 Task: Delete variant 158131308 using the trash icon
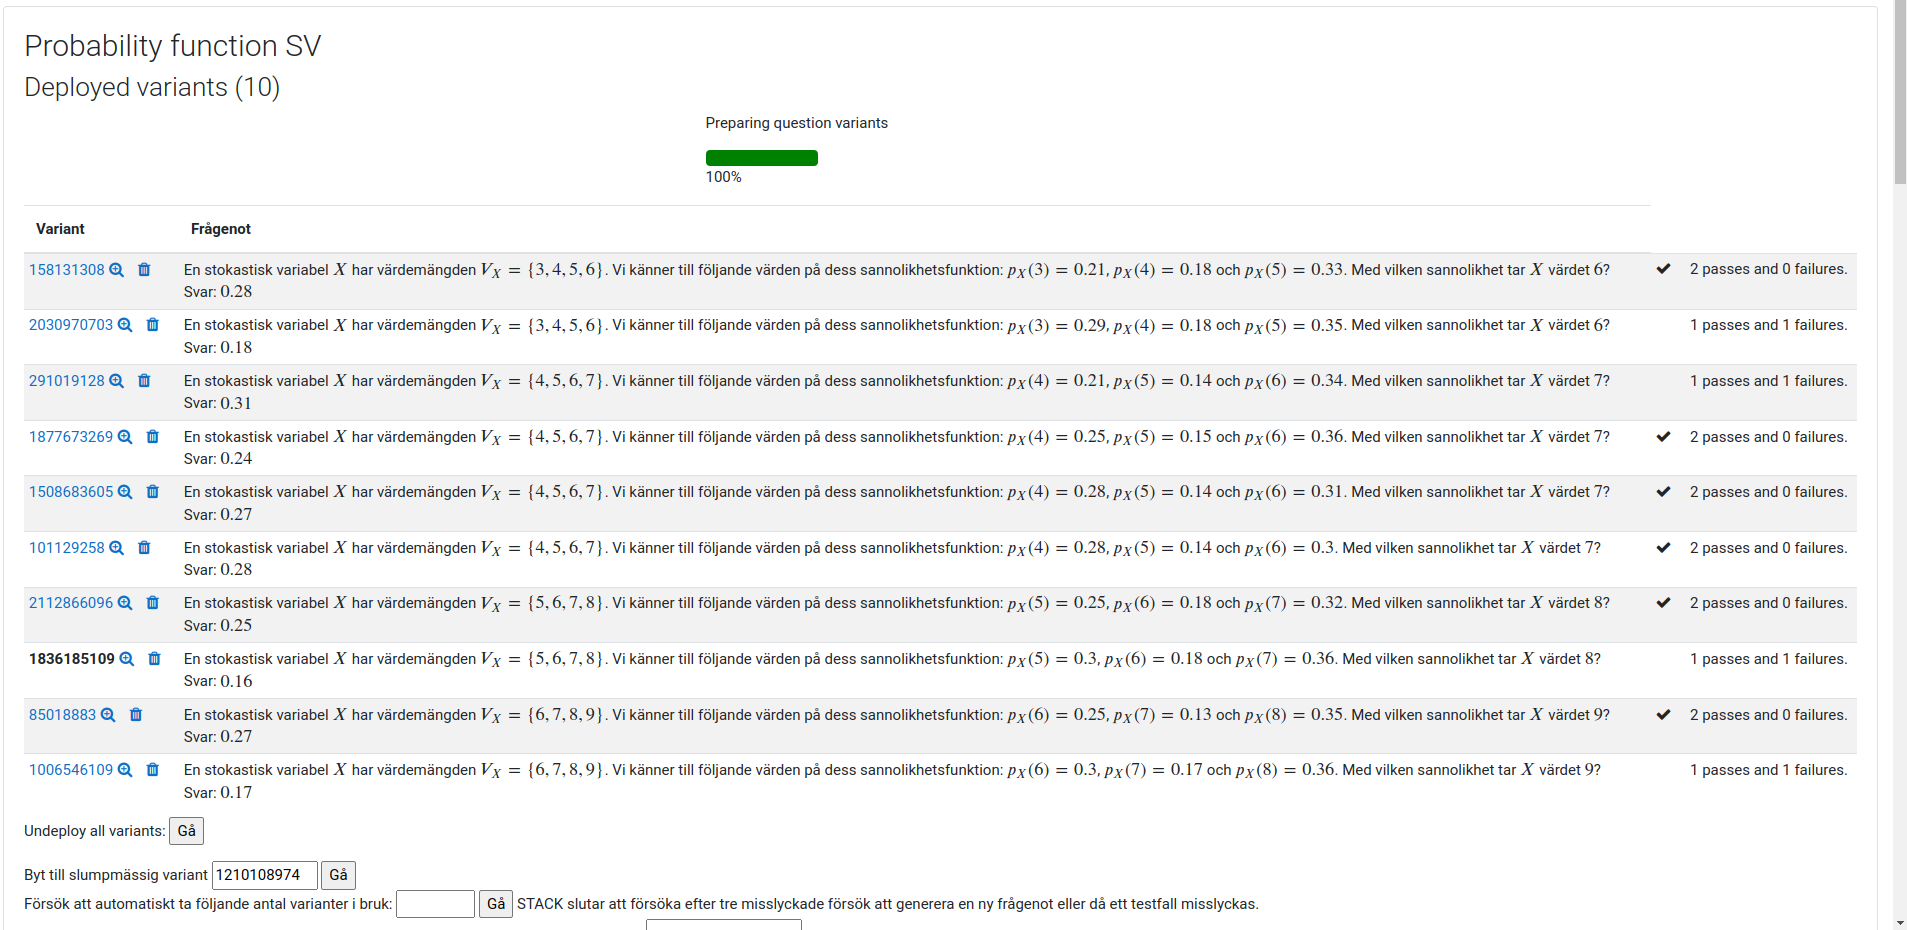click(x=144, y=269)
